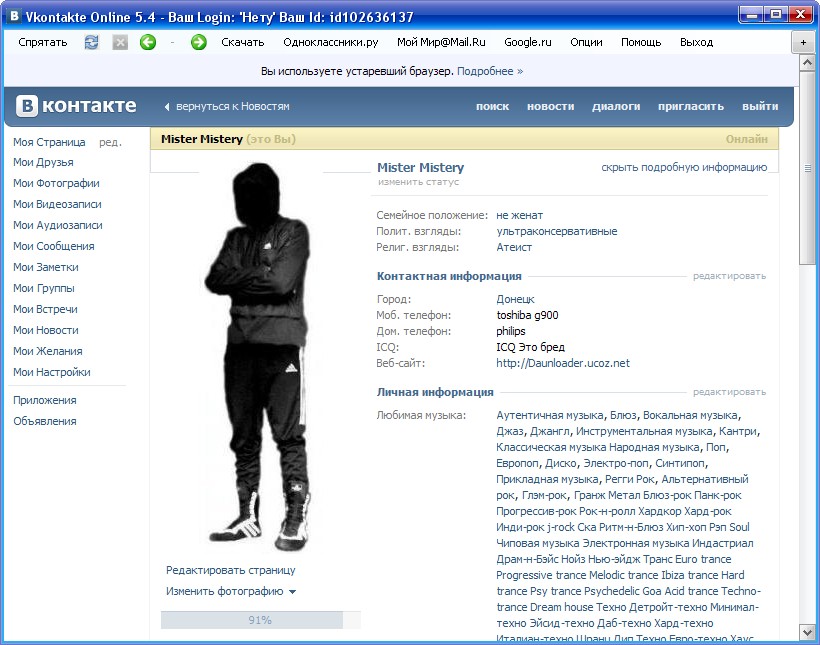Click 'поиск' in the VK header
This screenshot has height=645, width=820.
[x=493, y=106]
